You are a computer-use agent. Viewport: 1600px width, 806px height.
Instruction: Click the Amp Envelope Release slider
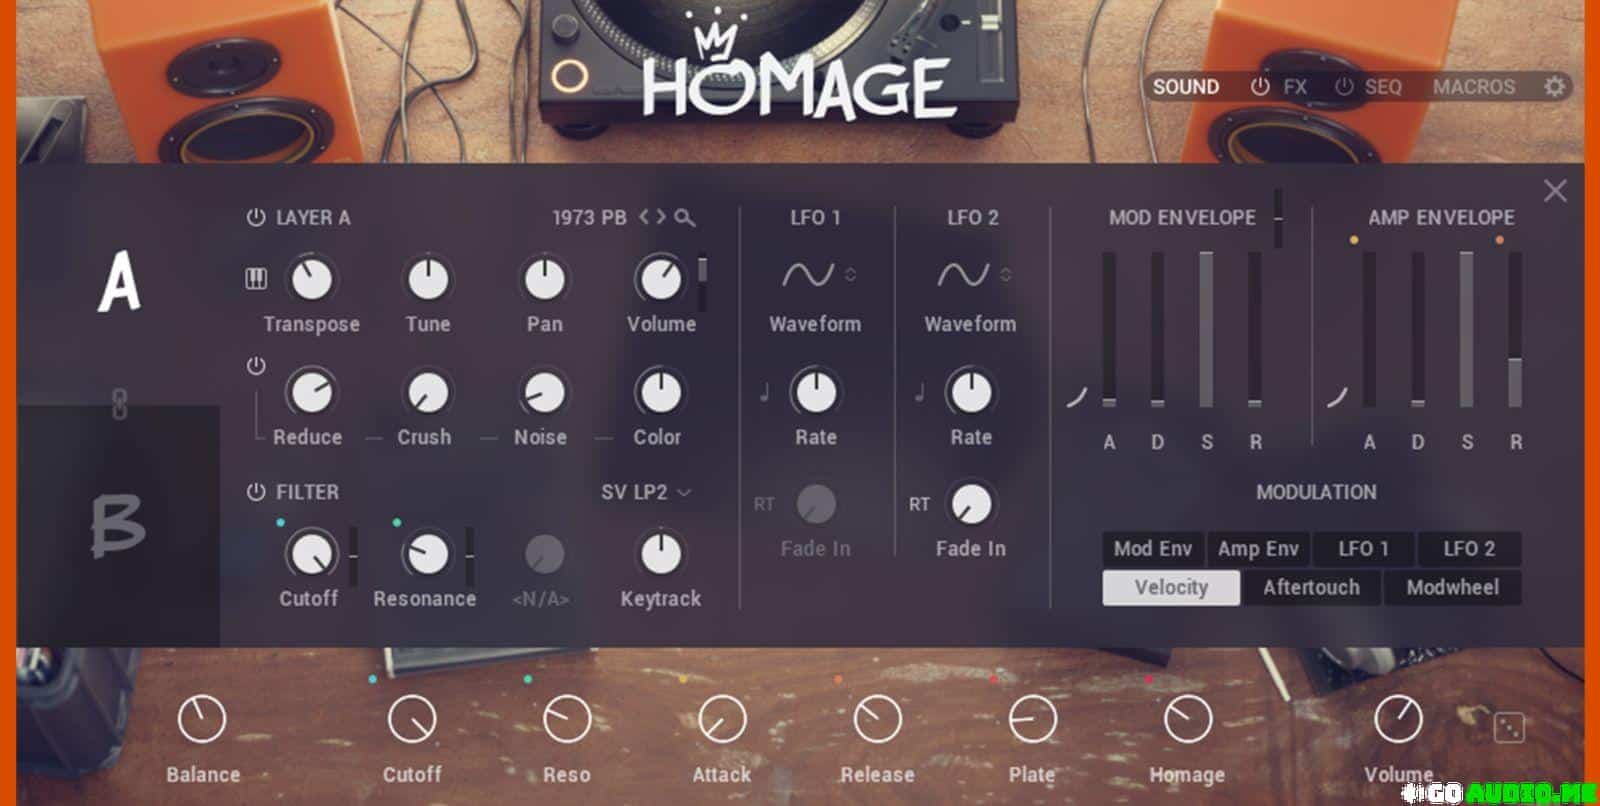coord(1515,329)
